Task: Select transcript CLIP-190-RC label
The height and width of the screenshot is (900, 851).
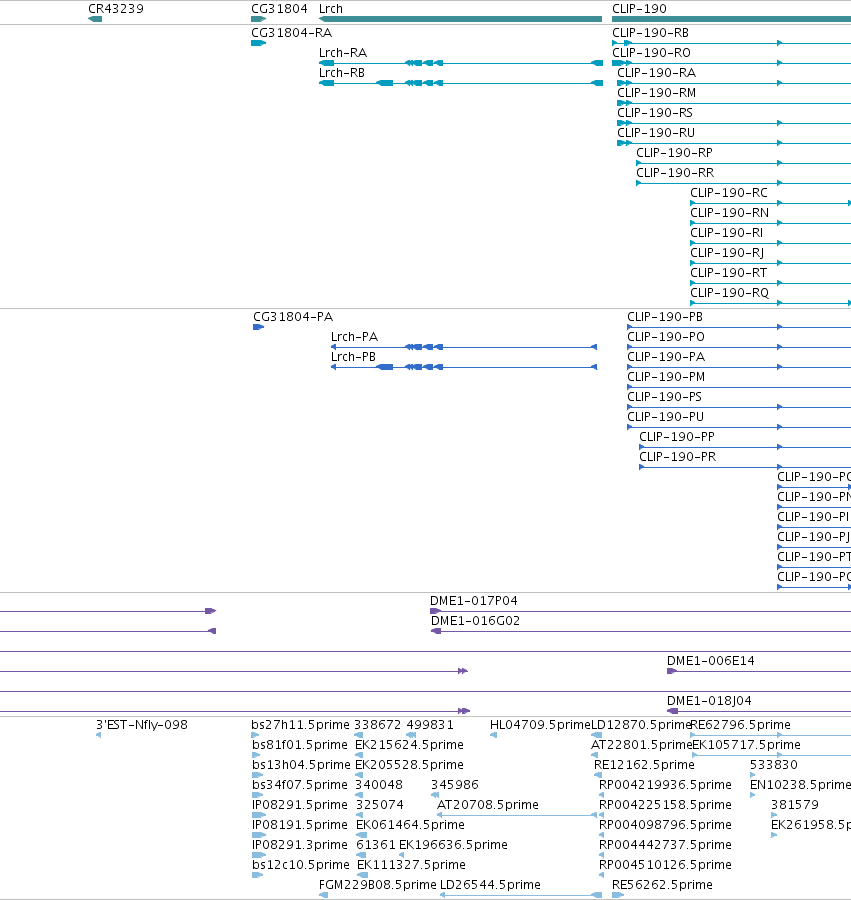Action: (x=729, y=193)
